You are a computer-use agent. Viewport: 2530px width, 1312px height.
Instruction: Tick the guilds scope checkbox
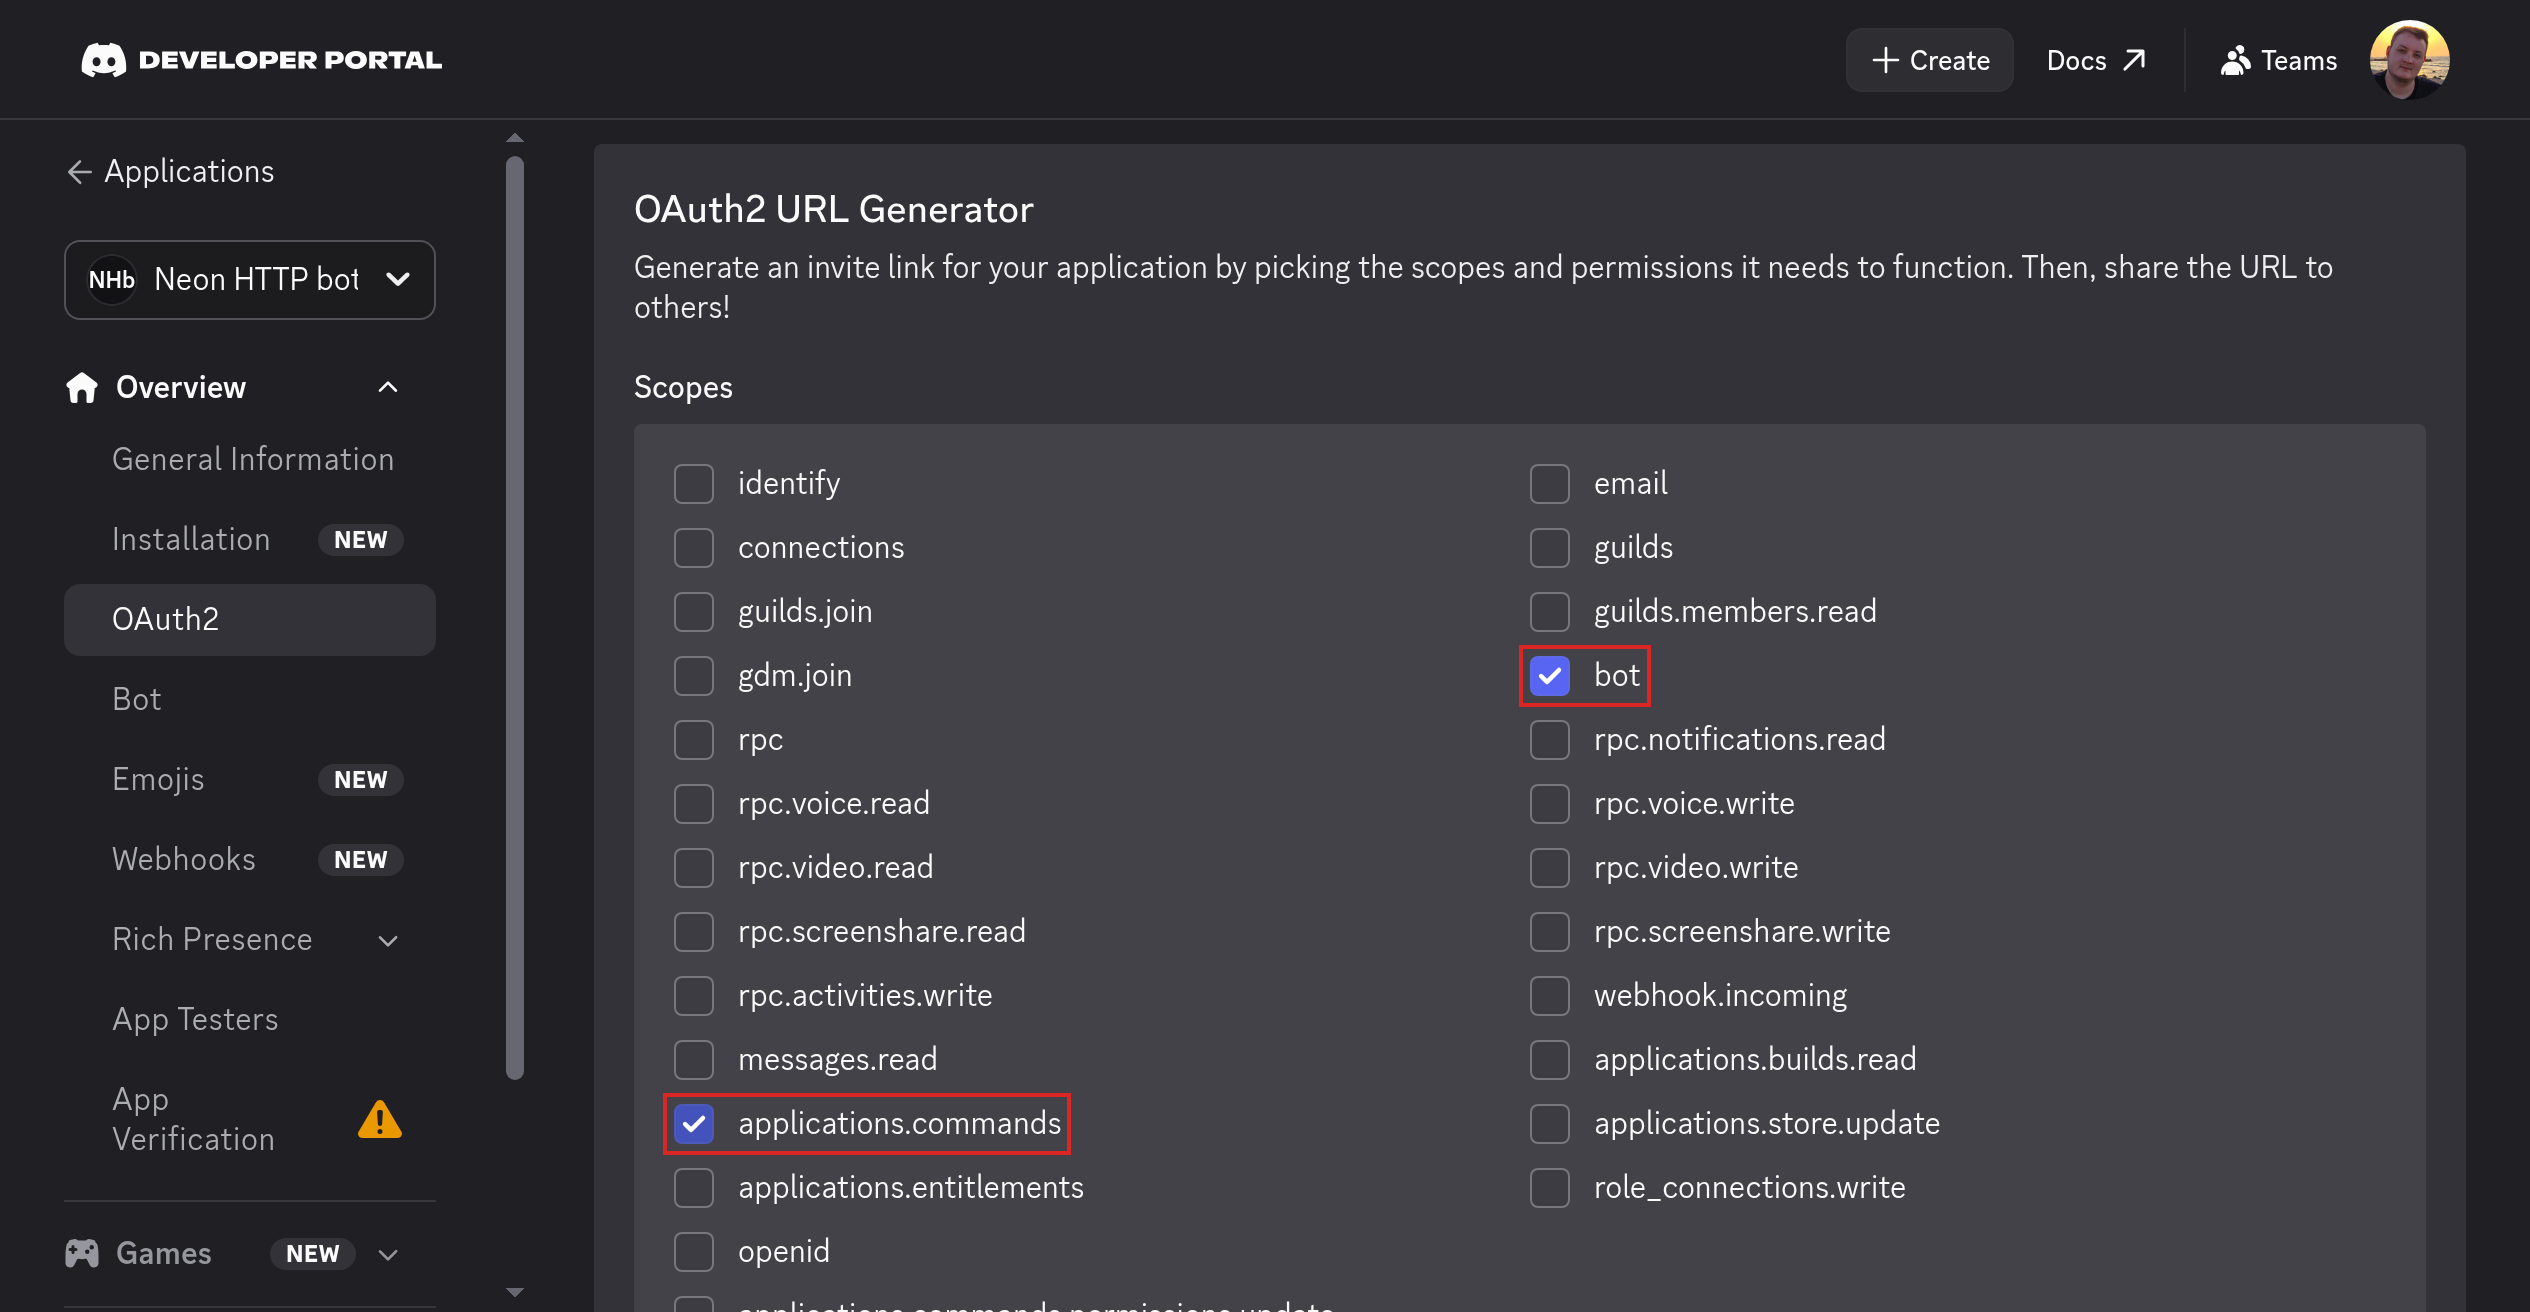click(x=1550, y=548)
